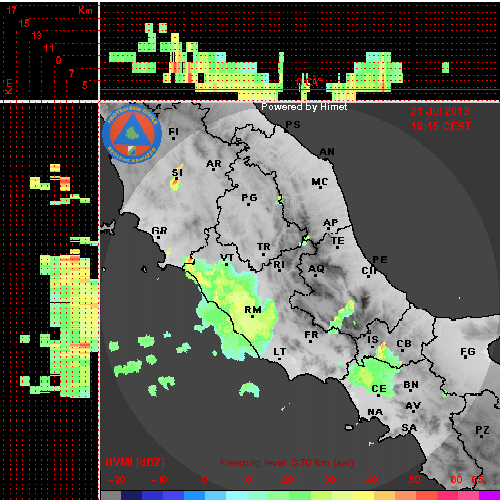
Task: Select the '30' value on the dBZ scale
Action: pyautogui.click(x=329, y=480)
